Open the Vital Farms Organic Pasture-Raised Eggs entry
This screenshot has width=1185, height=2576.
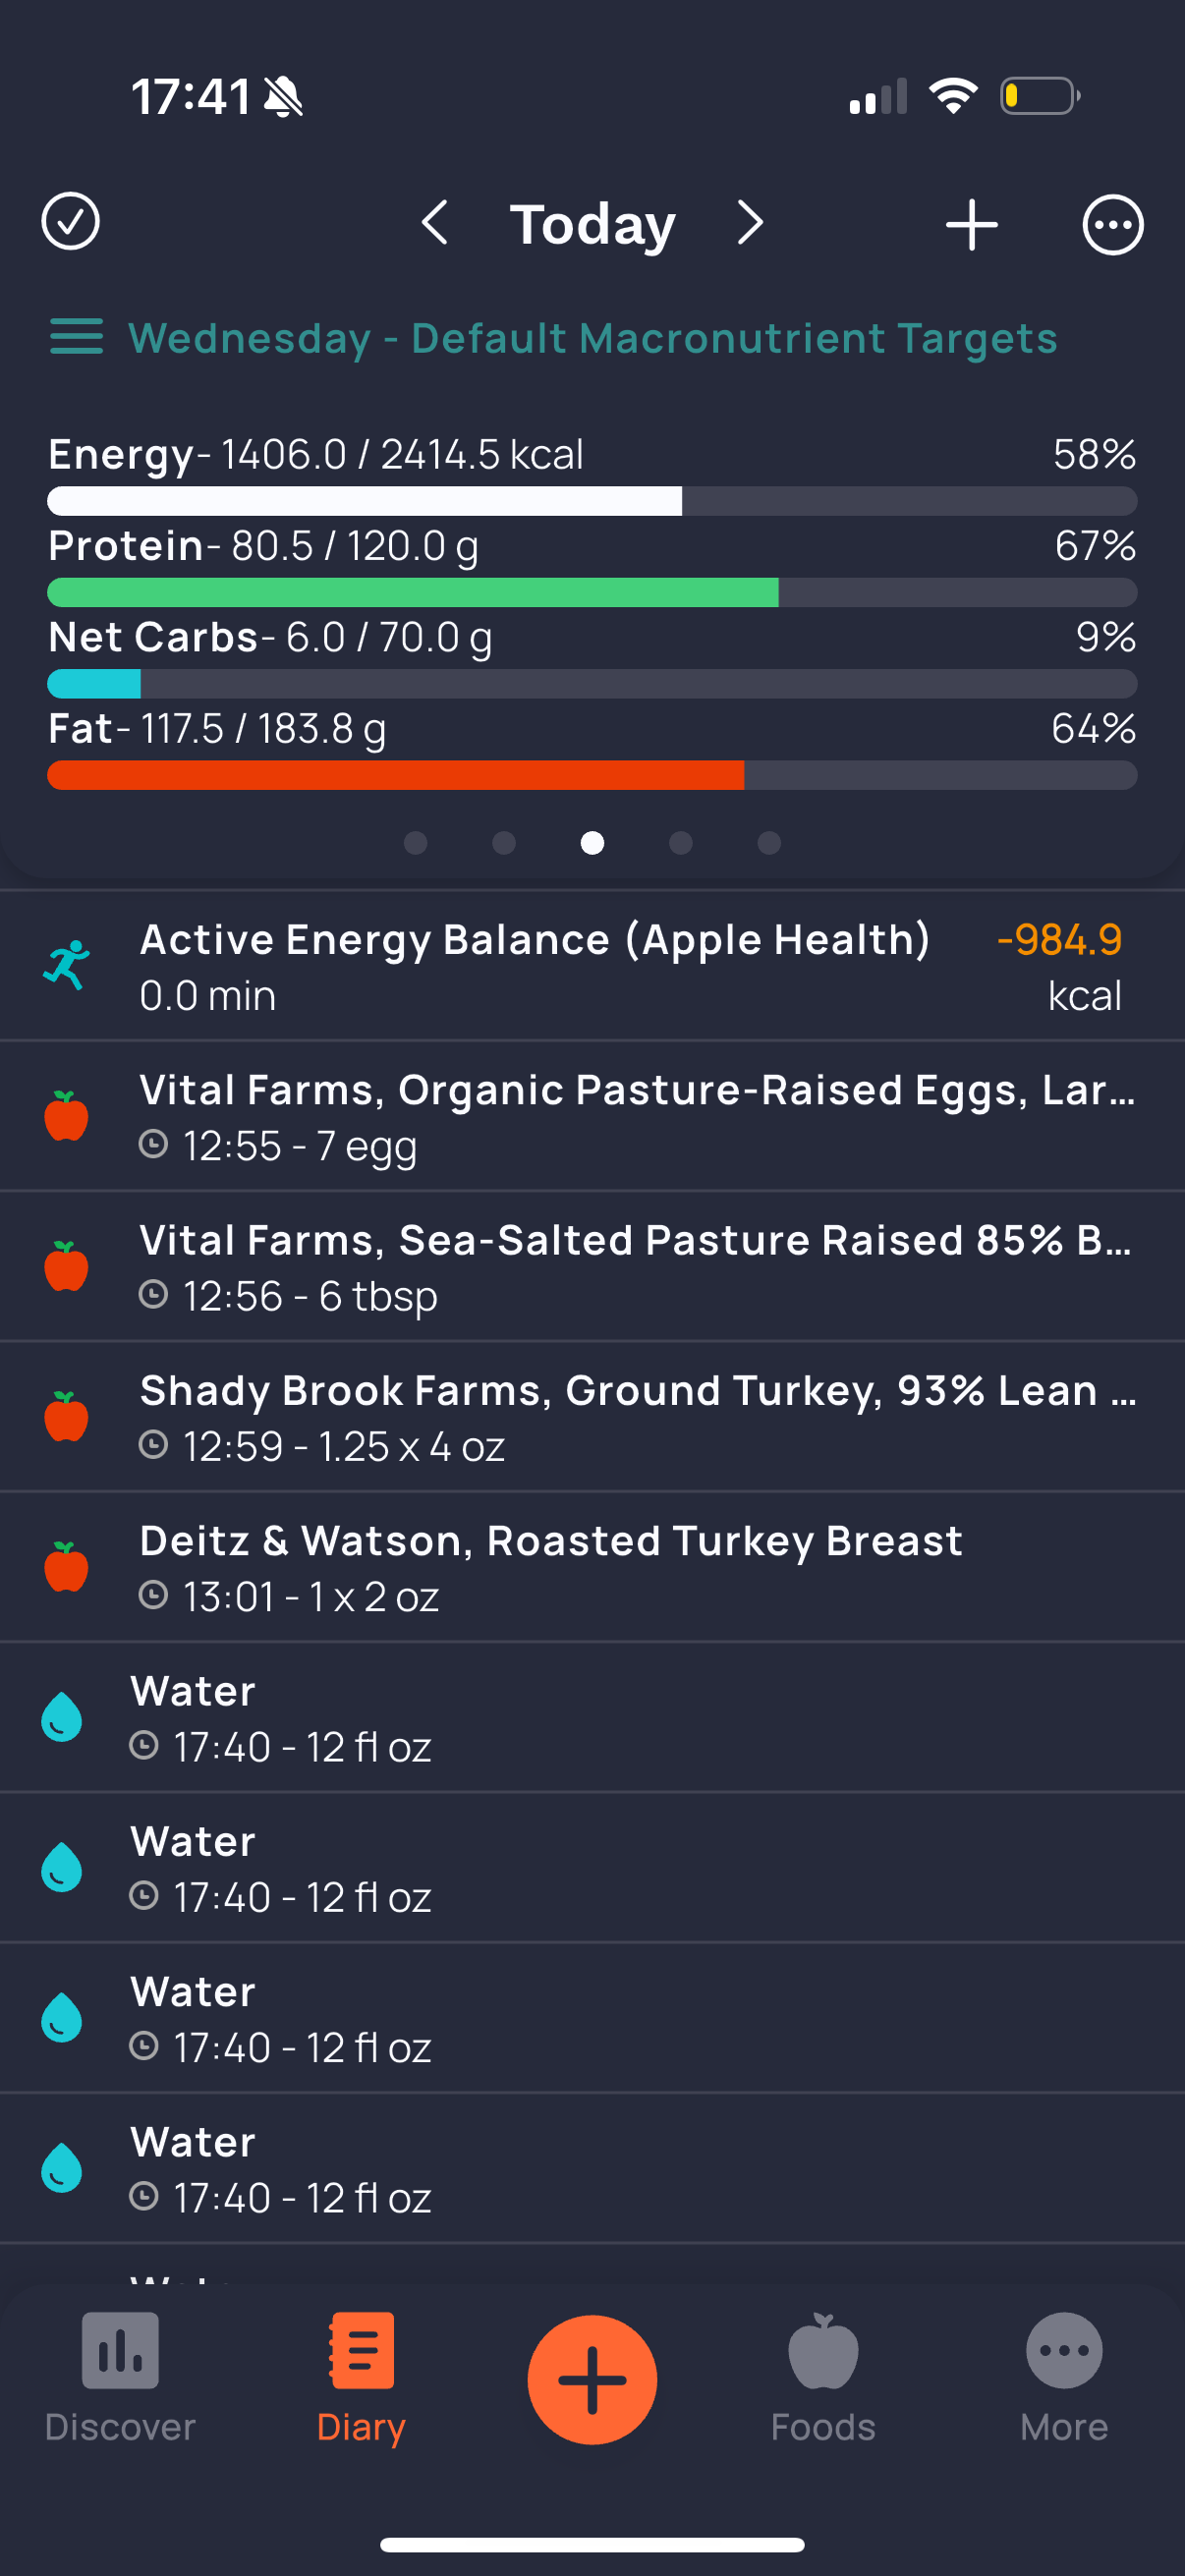(592, 1116)
